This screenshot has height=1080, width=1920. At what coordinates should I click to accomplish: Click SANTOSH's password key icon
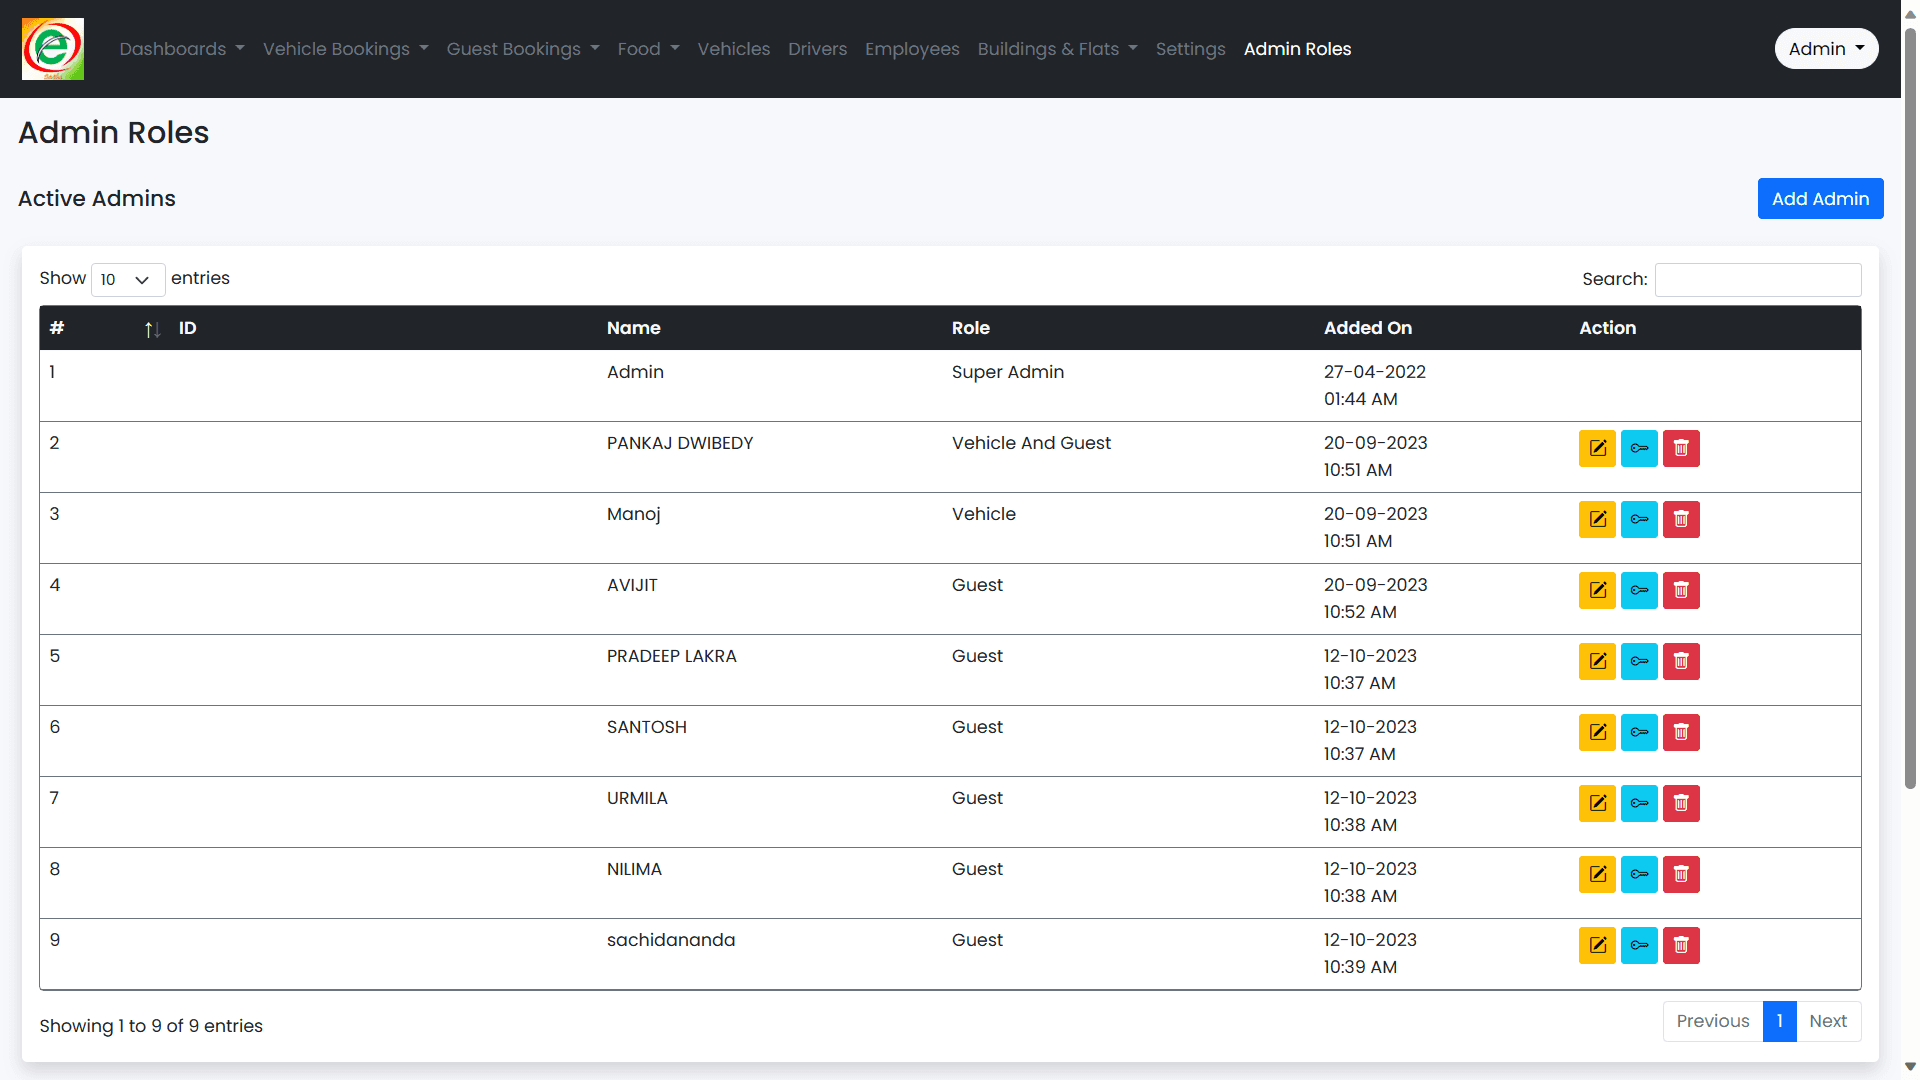click(1639, 732)
